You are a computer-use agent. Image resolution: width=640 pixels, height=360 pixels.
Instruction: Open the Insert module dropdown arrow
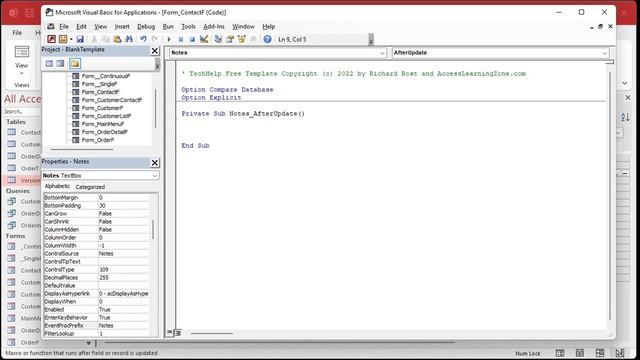71,39
